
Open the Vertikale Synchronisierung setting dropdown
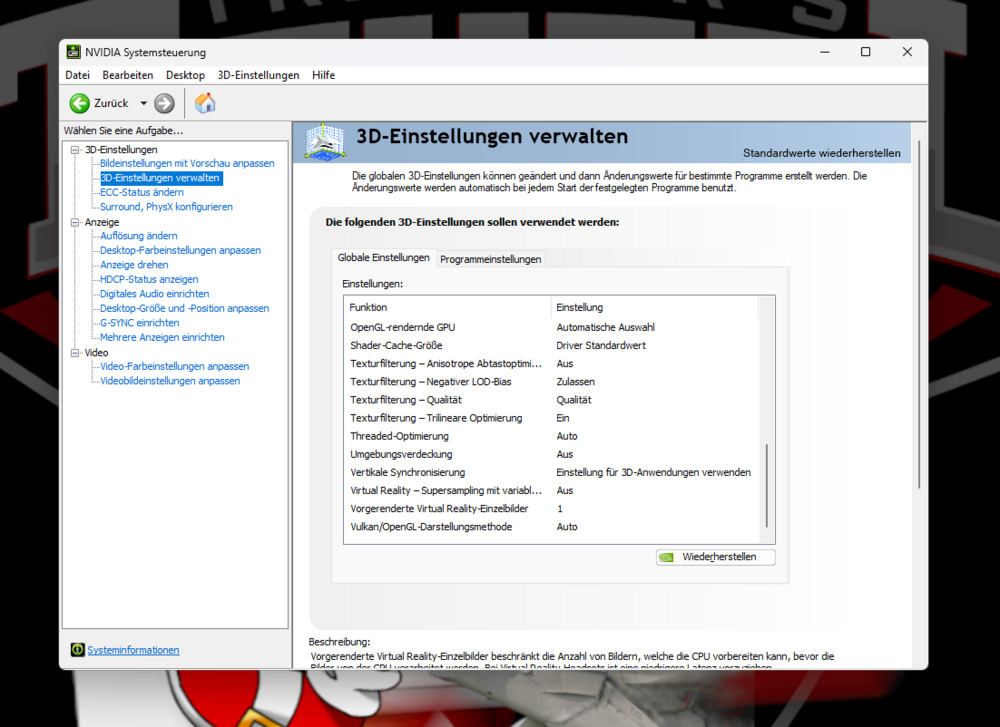650,472
